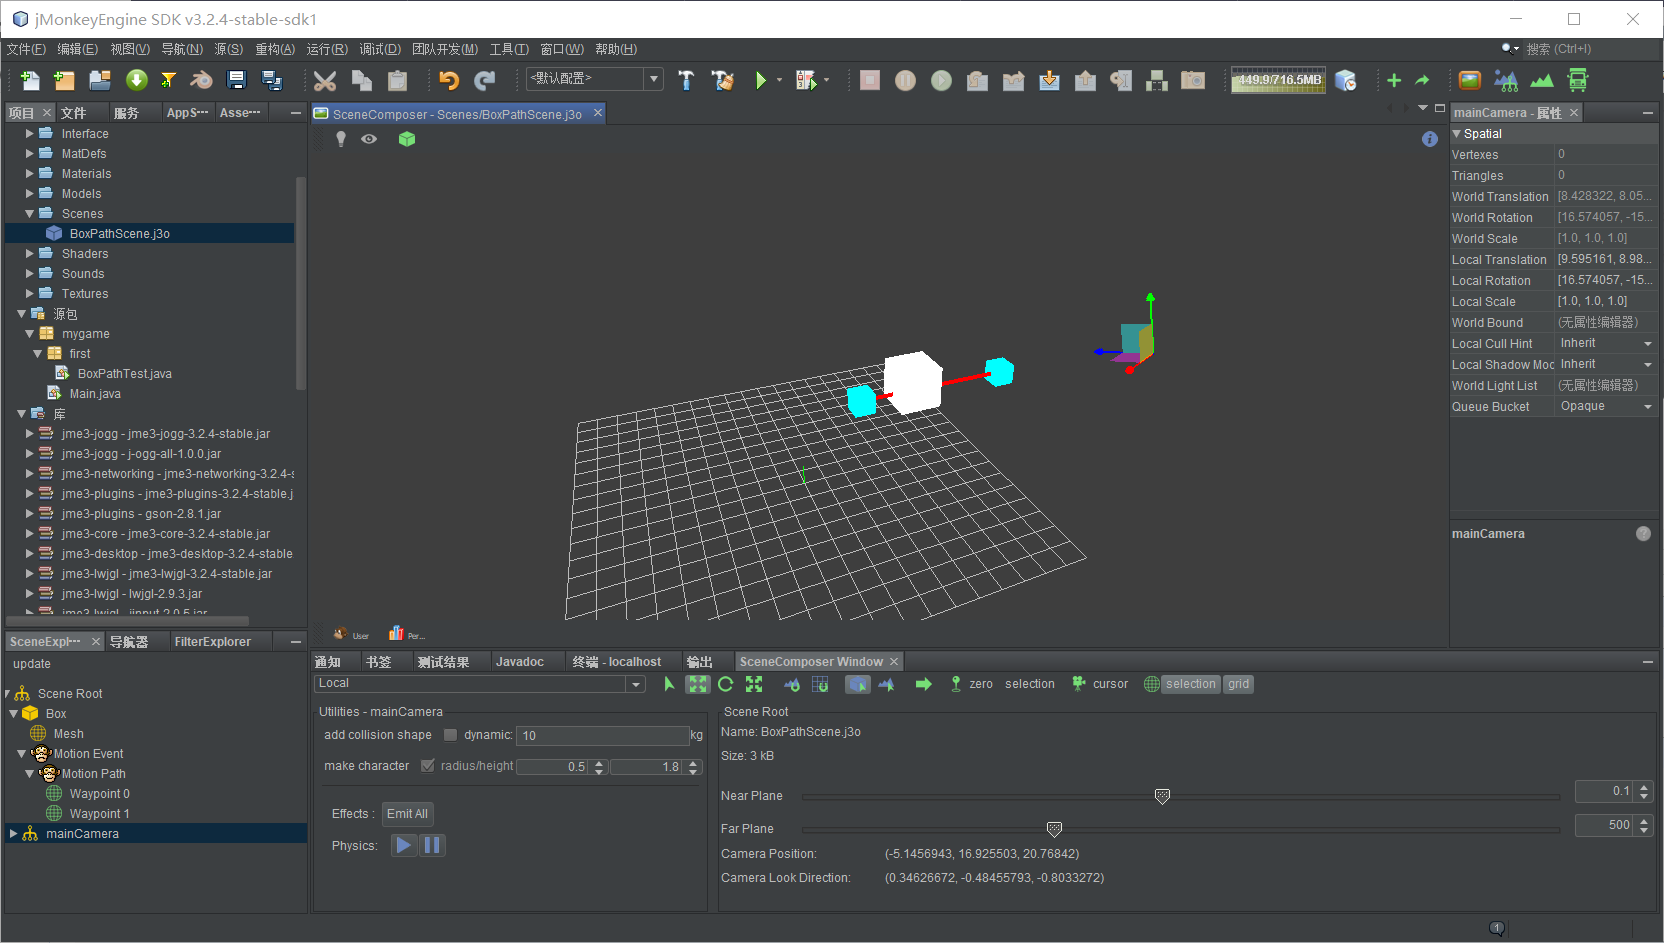Open the Queue Bucket dropdown

tap(1647, 407)
